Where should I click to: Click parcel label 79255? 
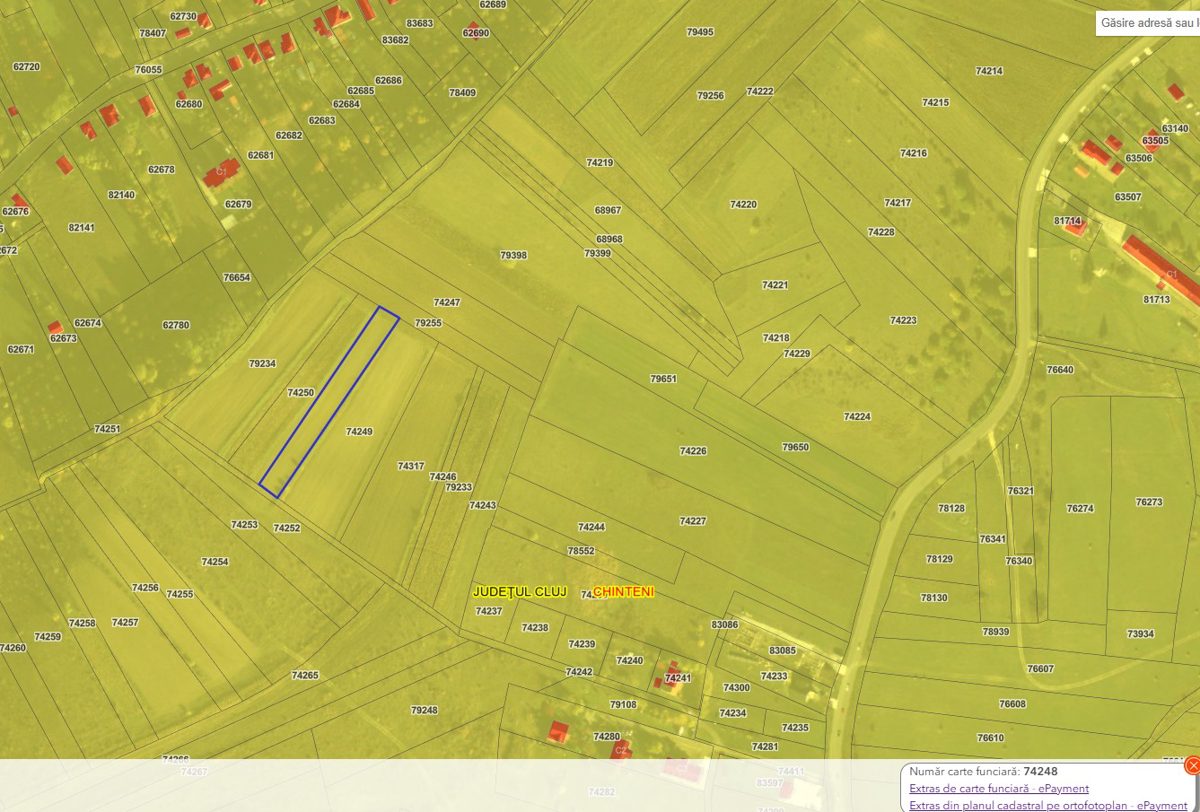428,323
